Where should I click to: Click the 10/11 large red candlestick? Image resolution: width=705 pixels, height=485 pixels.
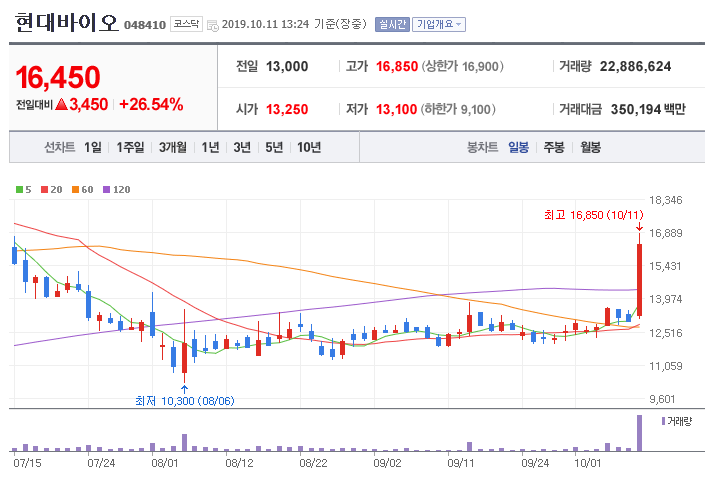pos(639,280)
